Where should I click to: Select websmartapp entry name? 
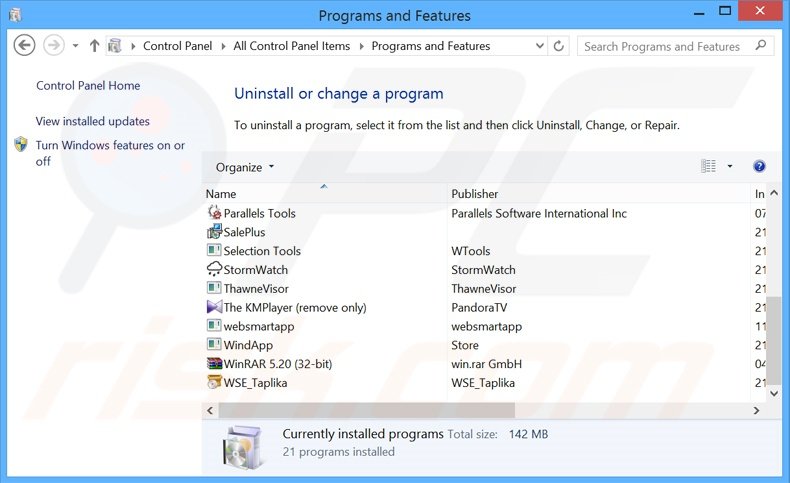coord(259,326)
